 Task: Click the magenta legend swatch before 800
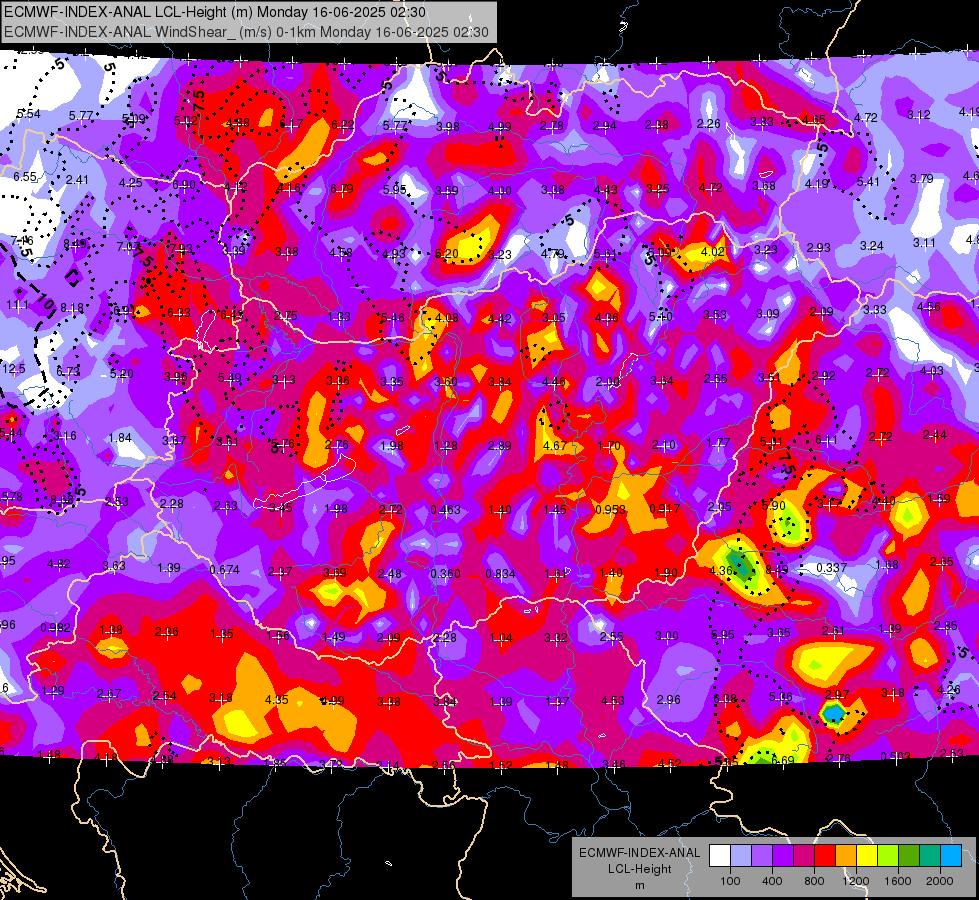click(x=804, y=856)
